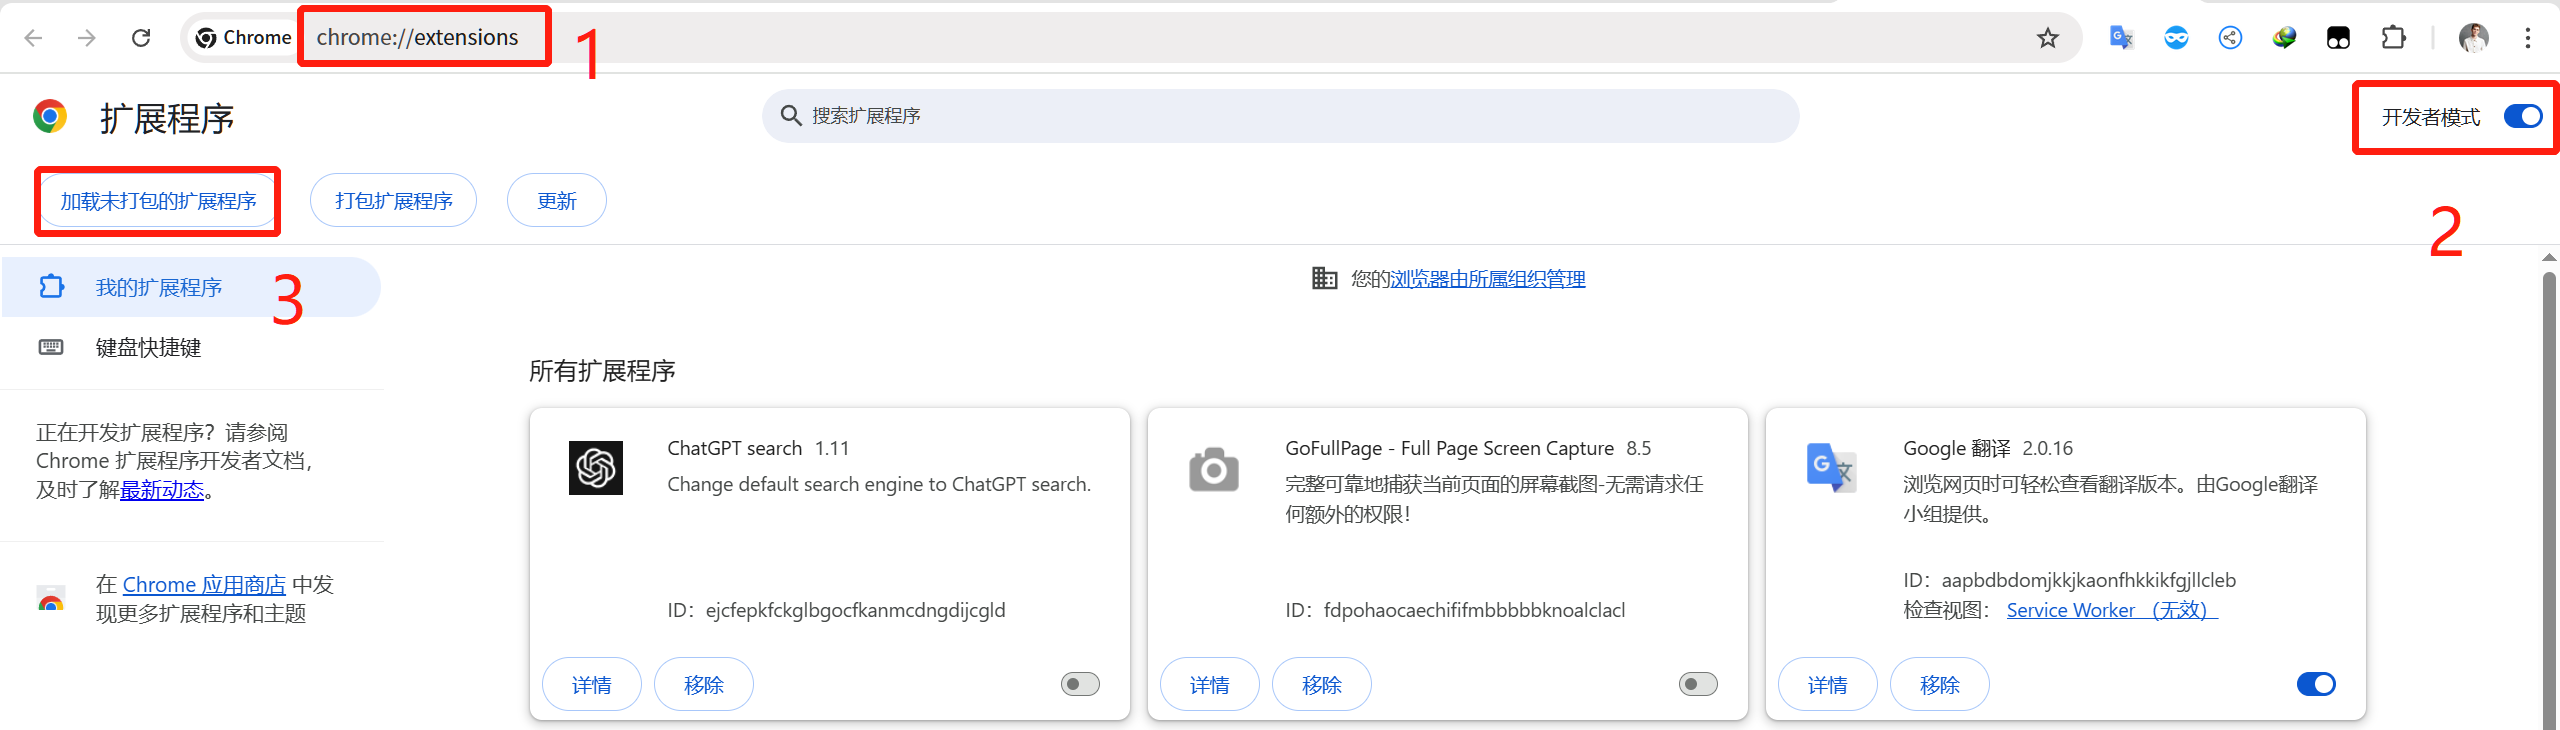Viewport: 2560px width, 730px height.
Task: Select 我的扩展程序 in the sidebar
Action: click(158, 288)
